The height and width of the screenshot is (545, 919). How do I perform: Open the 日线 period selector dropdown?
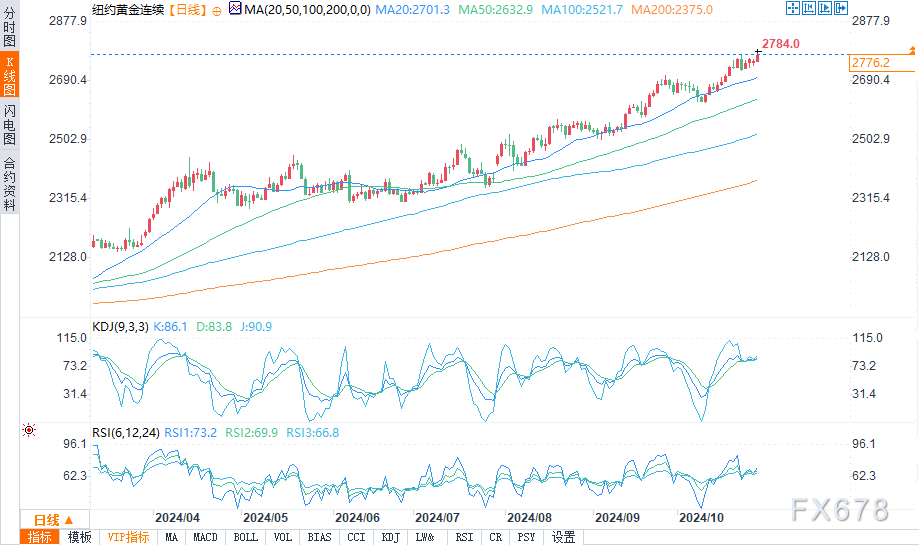click(x=54, y=520)
